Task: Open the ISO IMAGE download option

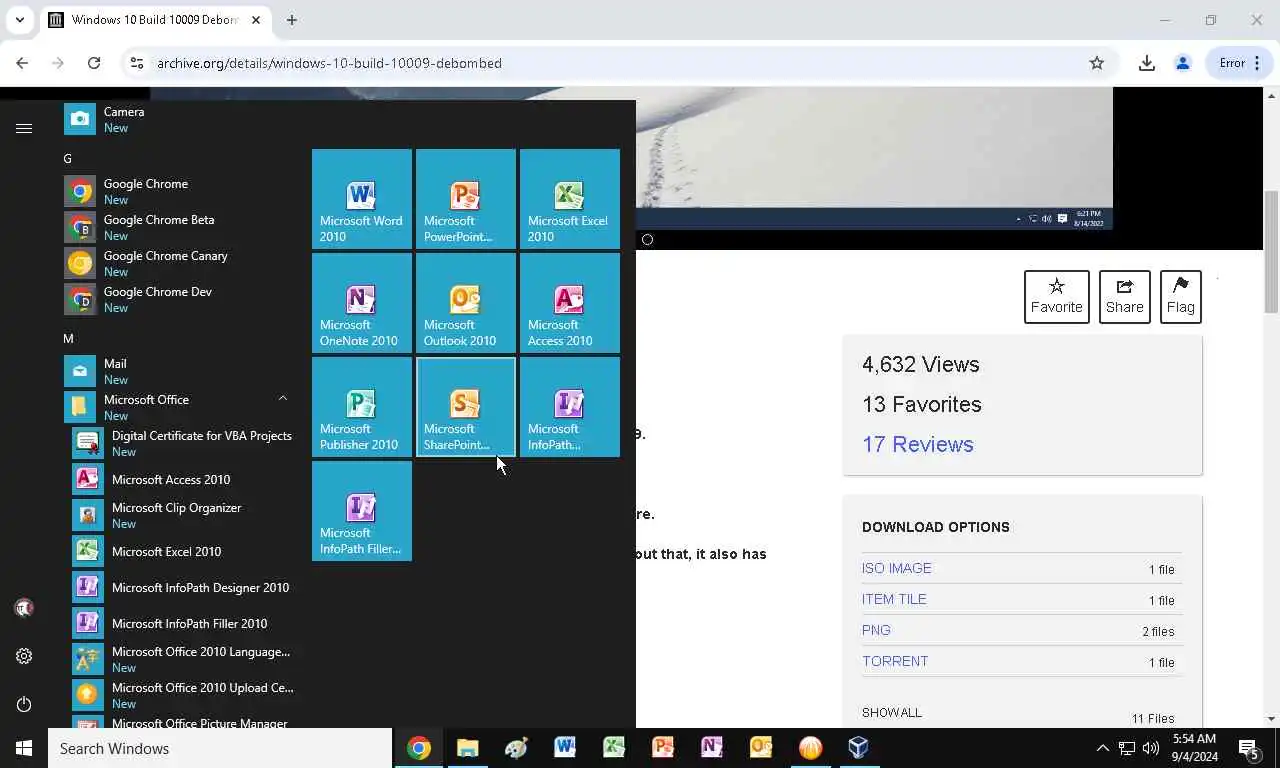Action: point(897,568)
